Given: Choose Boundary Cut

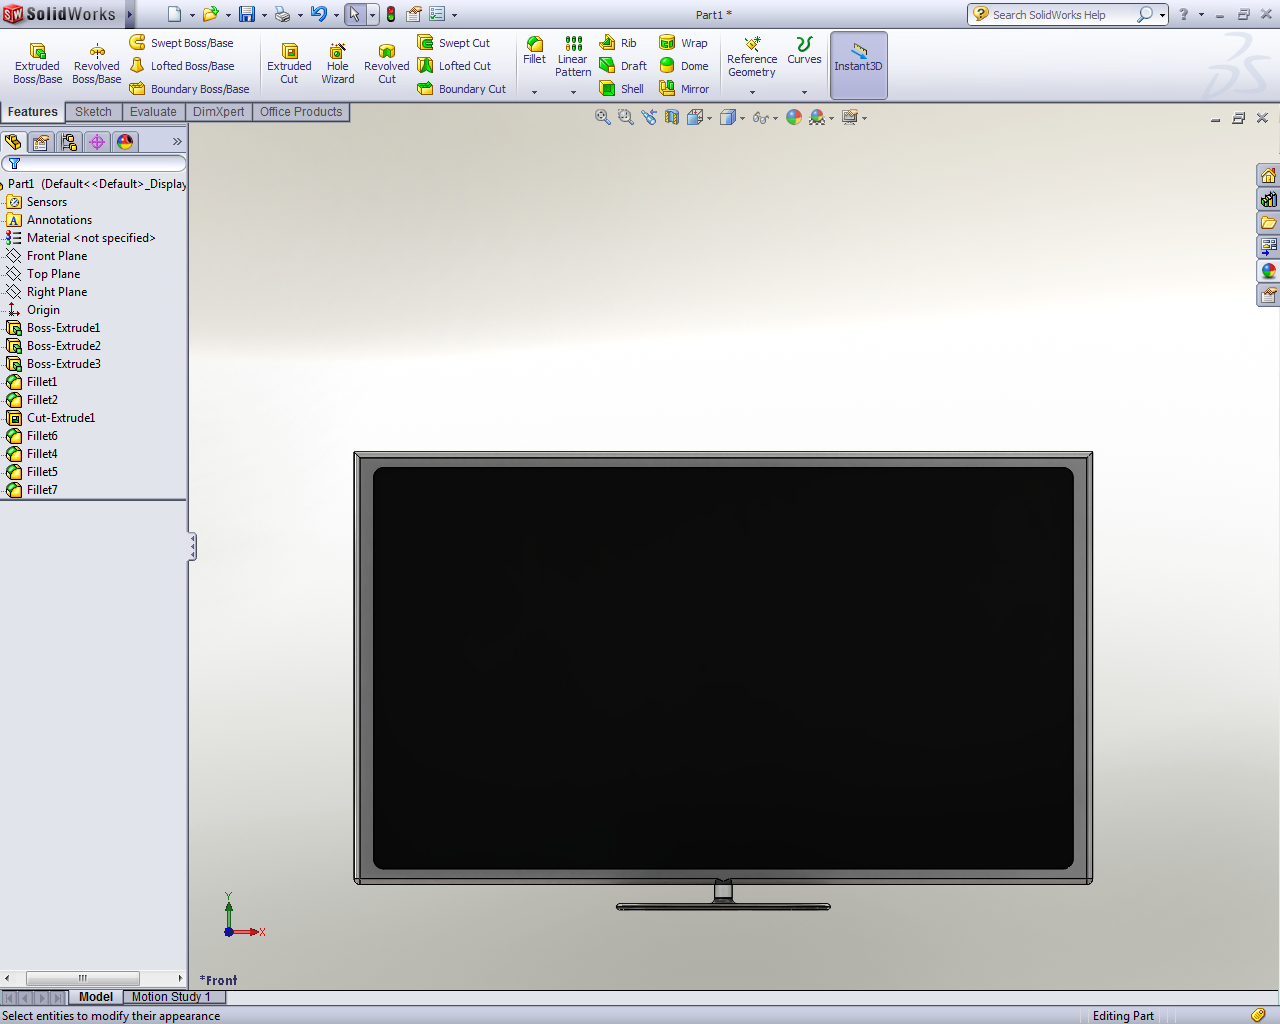Looking at the screenshot, I should pyautogui.click(x=462, y=89).
